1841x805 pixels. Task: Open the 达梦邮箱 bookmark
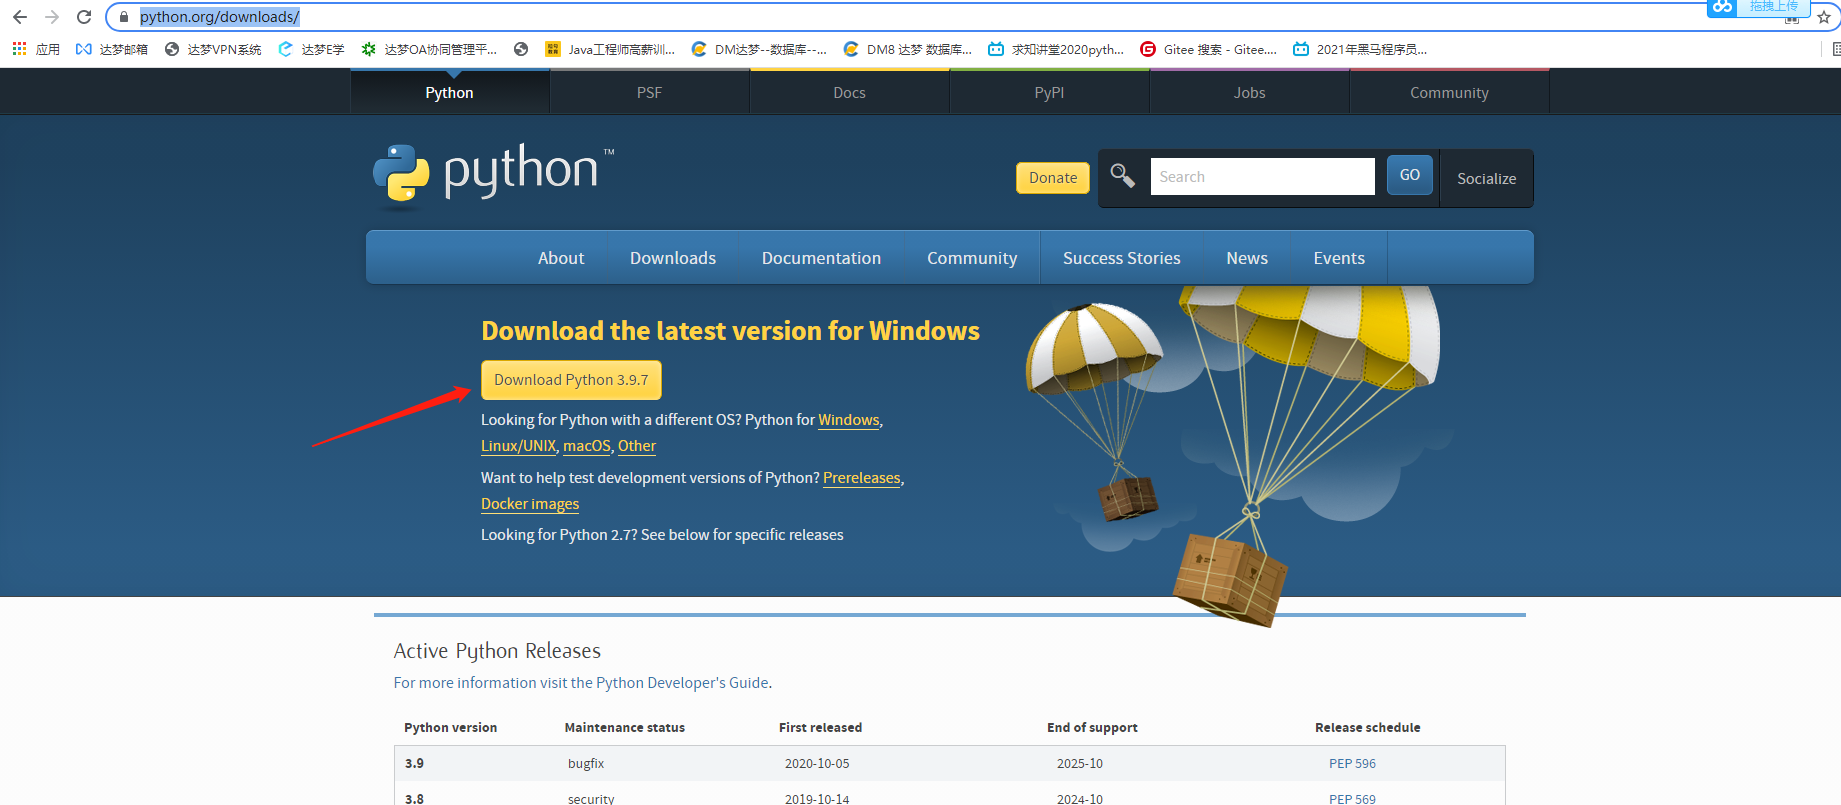(x=112, y=49)
